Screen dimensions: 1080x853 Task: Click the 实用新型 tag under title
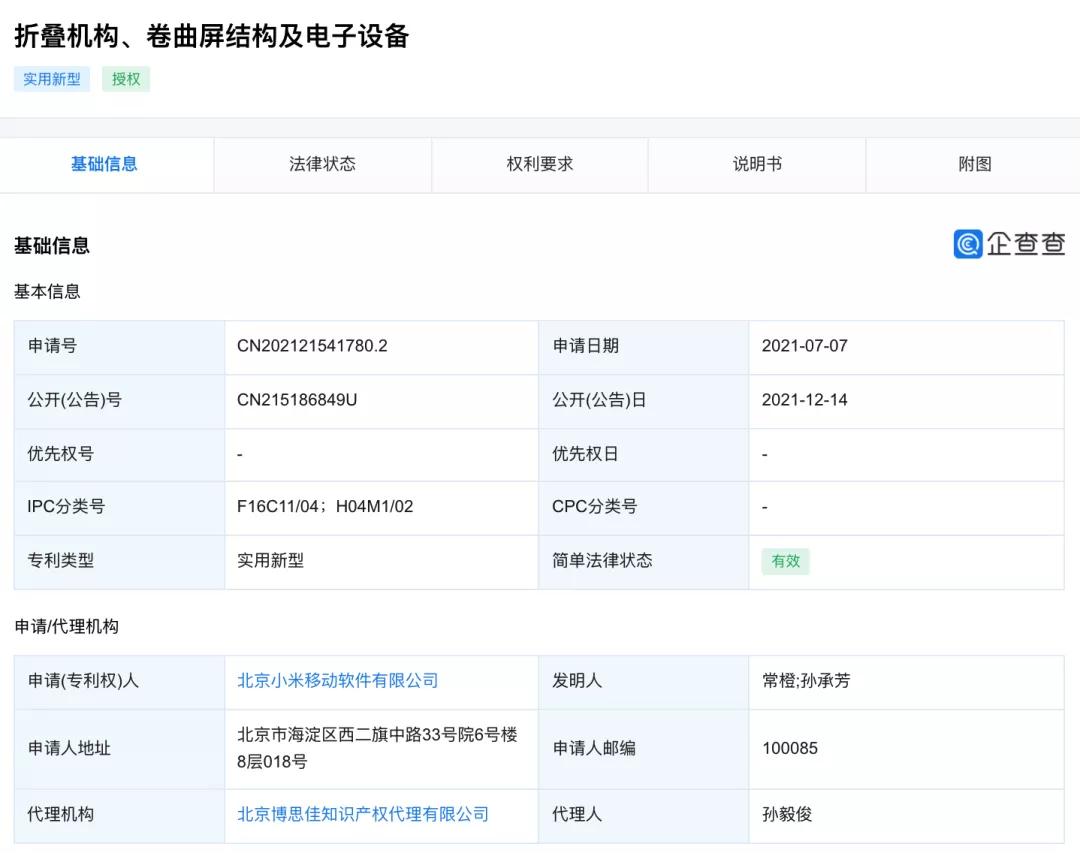pyautogui.click(x=52, y=79)
